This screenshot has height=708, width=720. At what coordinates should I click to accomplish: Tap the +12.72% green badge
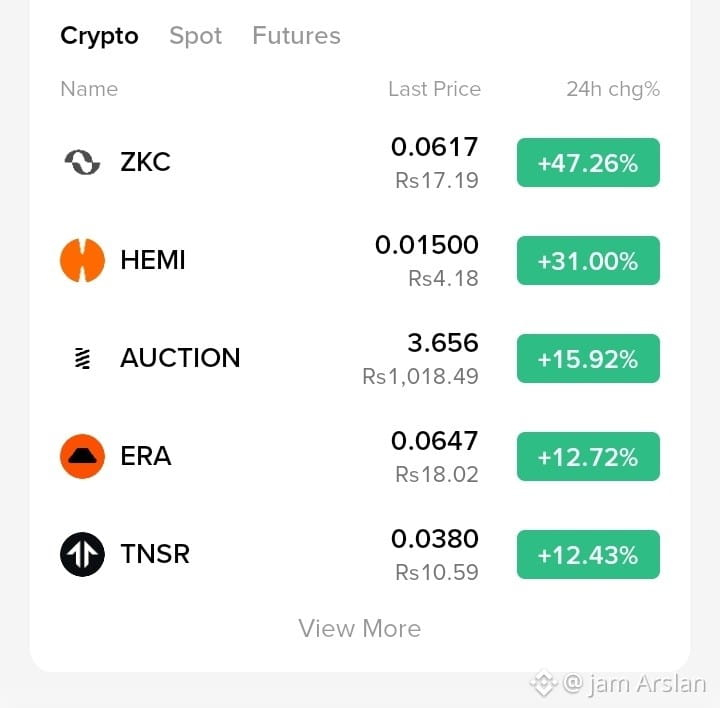[588, 456]
